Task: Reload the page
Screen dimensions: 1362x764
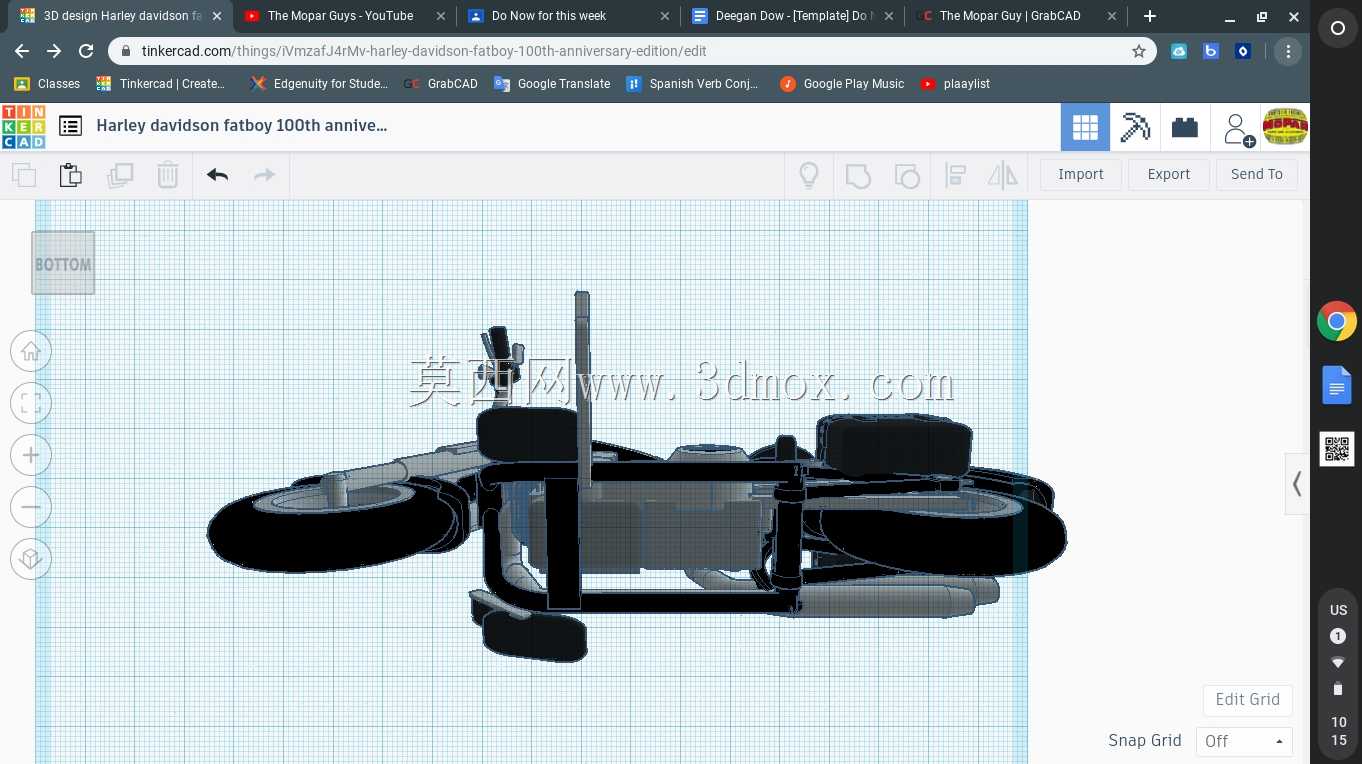Action: [86, 51]
